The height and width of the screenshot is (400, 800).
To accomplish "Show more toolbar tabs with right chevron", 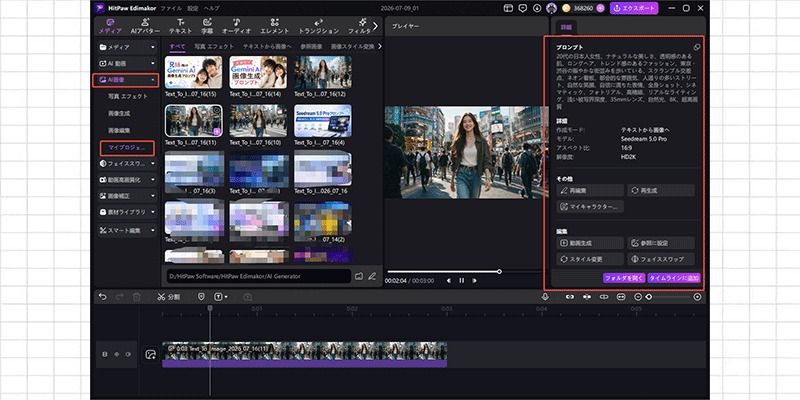I will click(376, 26).
